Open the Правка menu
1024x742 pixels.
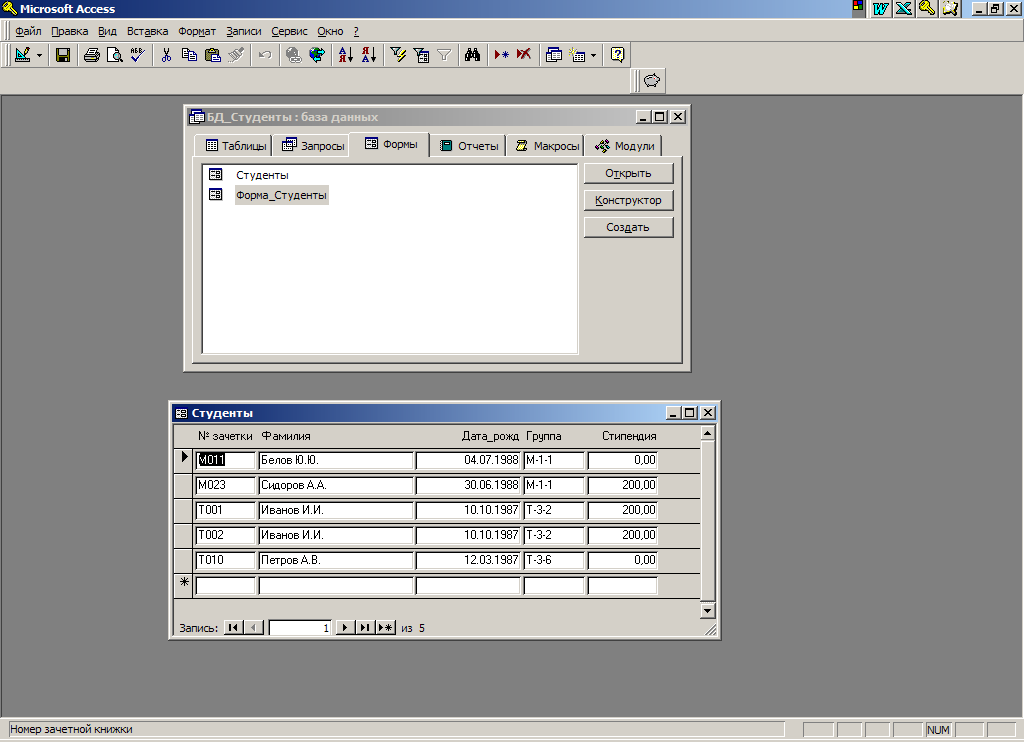click(x=69, y=31)
